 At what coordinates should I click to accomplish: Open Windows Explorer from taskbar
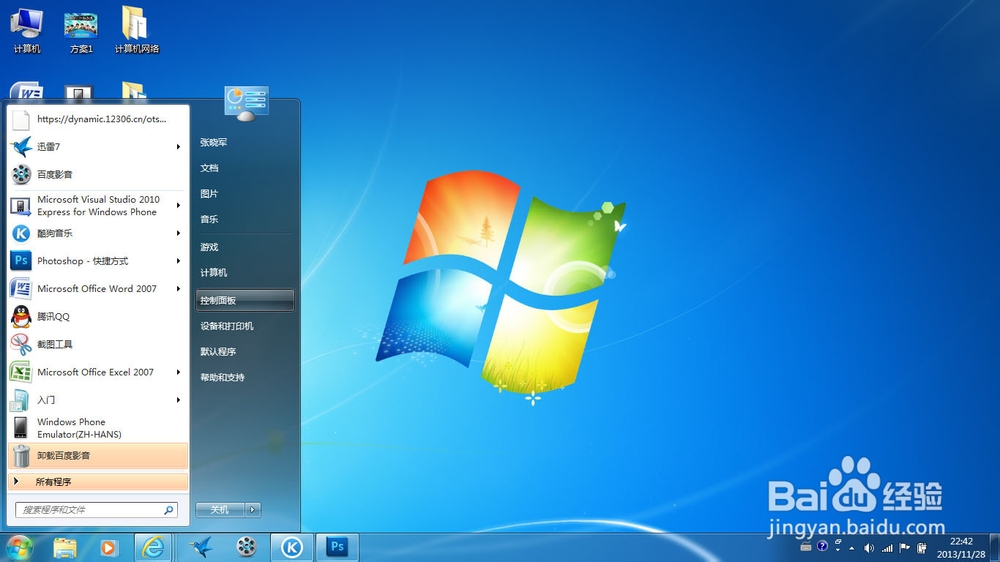point(65,547)
